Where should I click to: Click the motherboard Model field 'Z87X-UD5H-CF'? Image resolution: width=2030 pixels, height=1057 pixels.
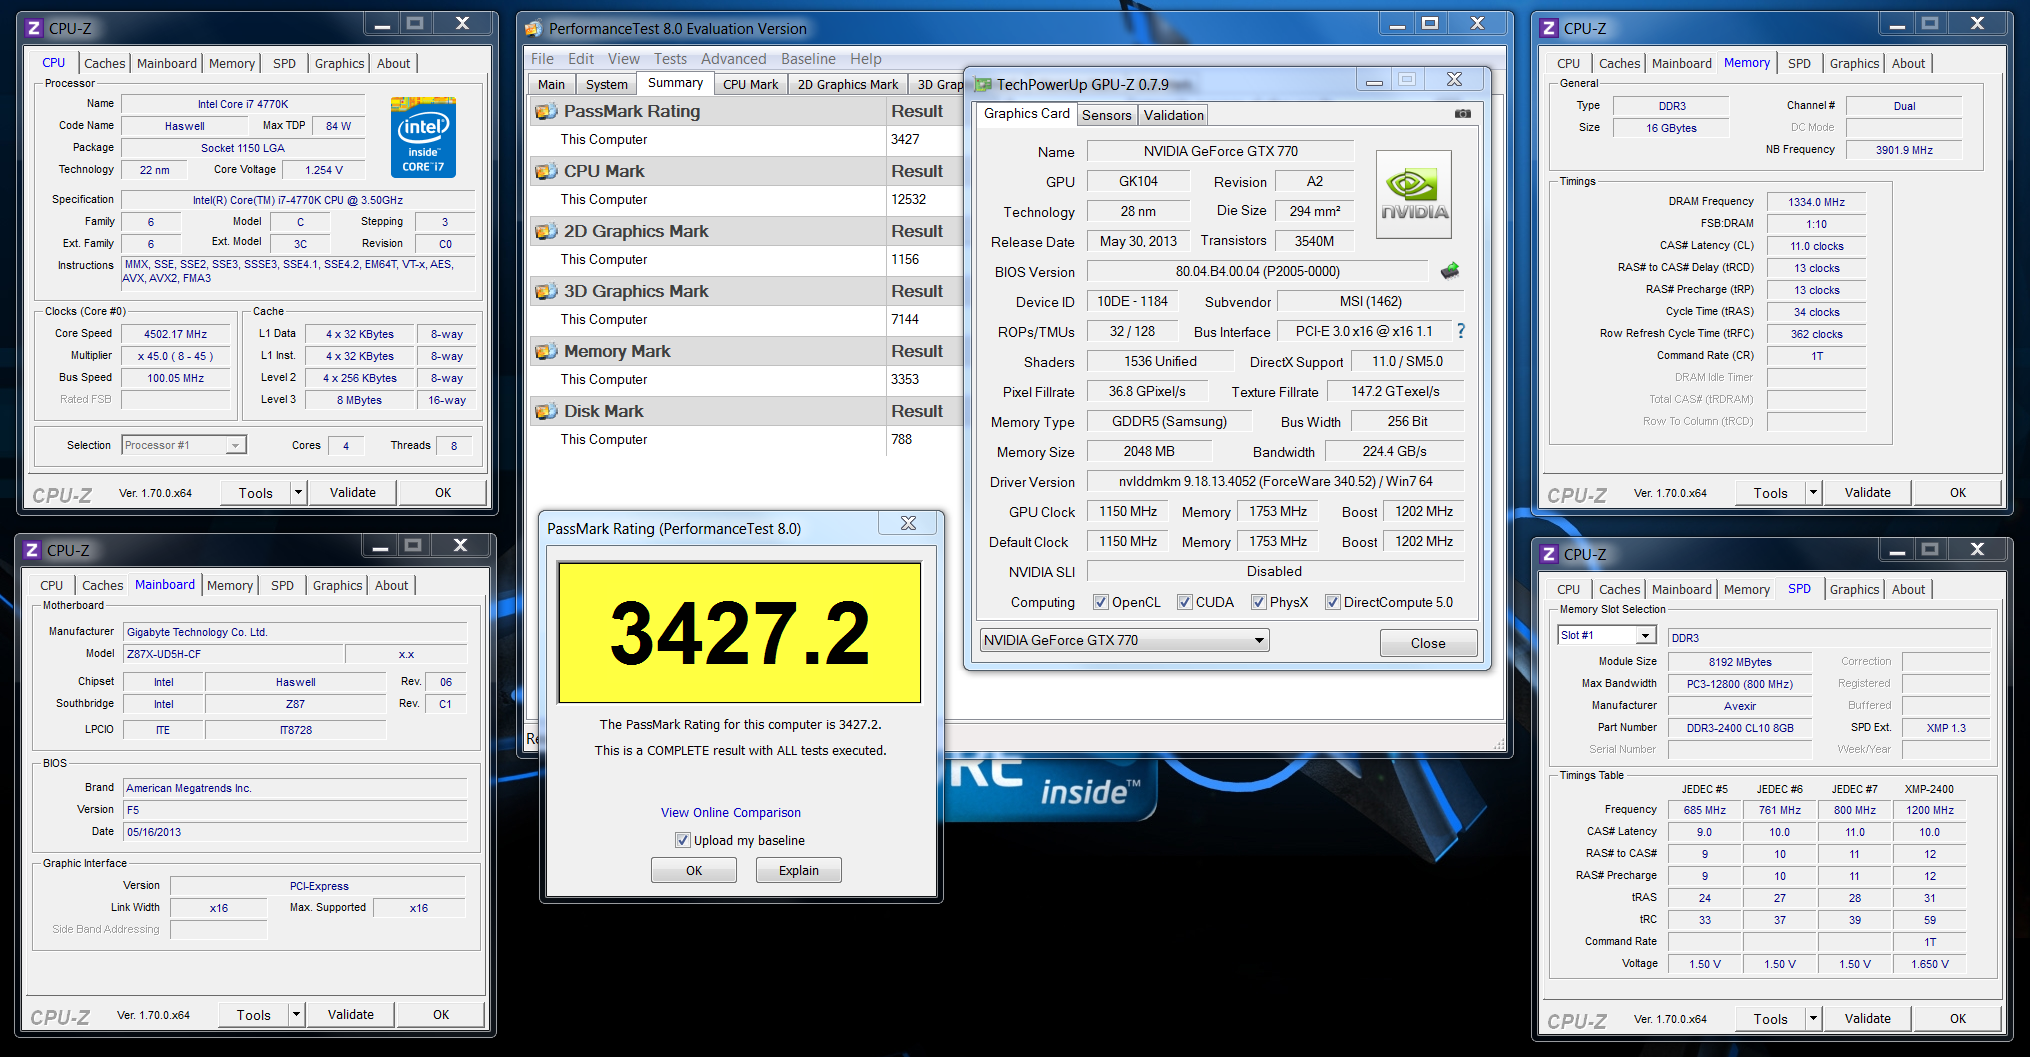tap(234, 654)
